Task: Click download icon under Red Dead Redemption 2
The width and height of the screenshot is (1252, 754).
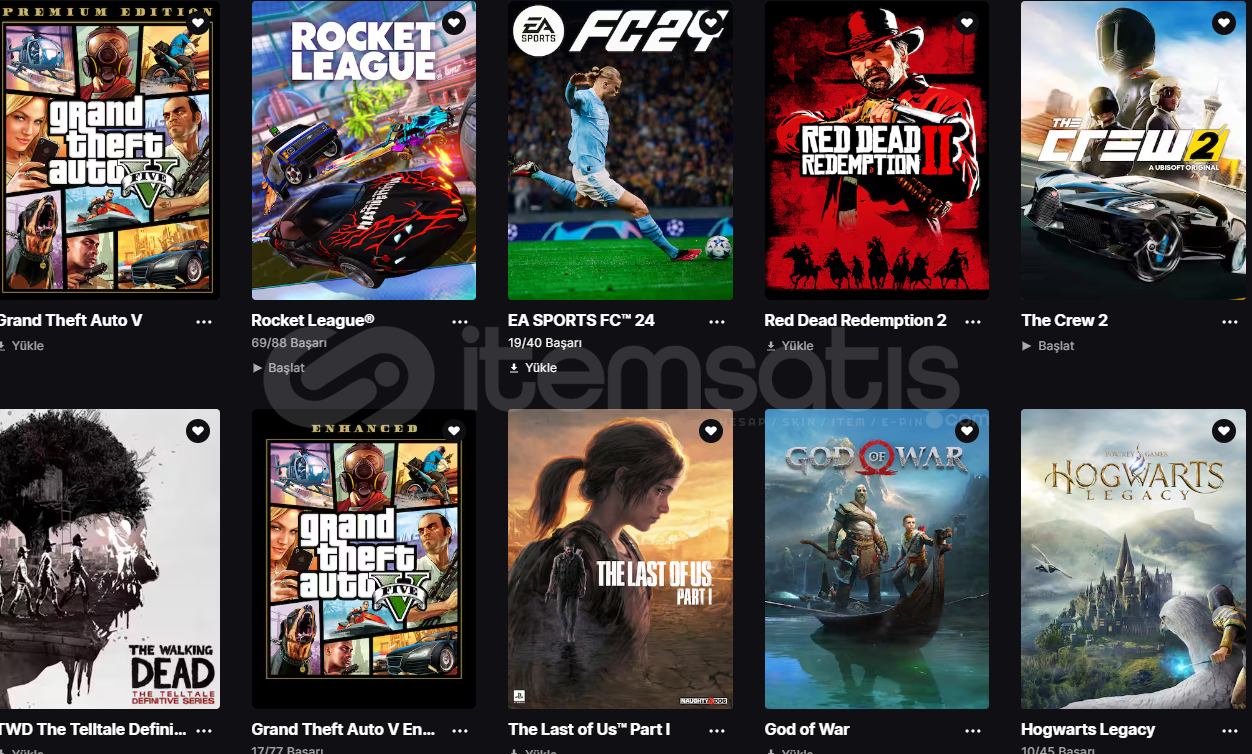Action: click(x=770, y=346)
